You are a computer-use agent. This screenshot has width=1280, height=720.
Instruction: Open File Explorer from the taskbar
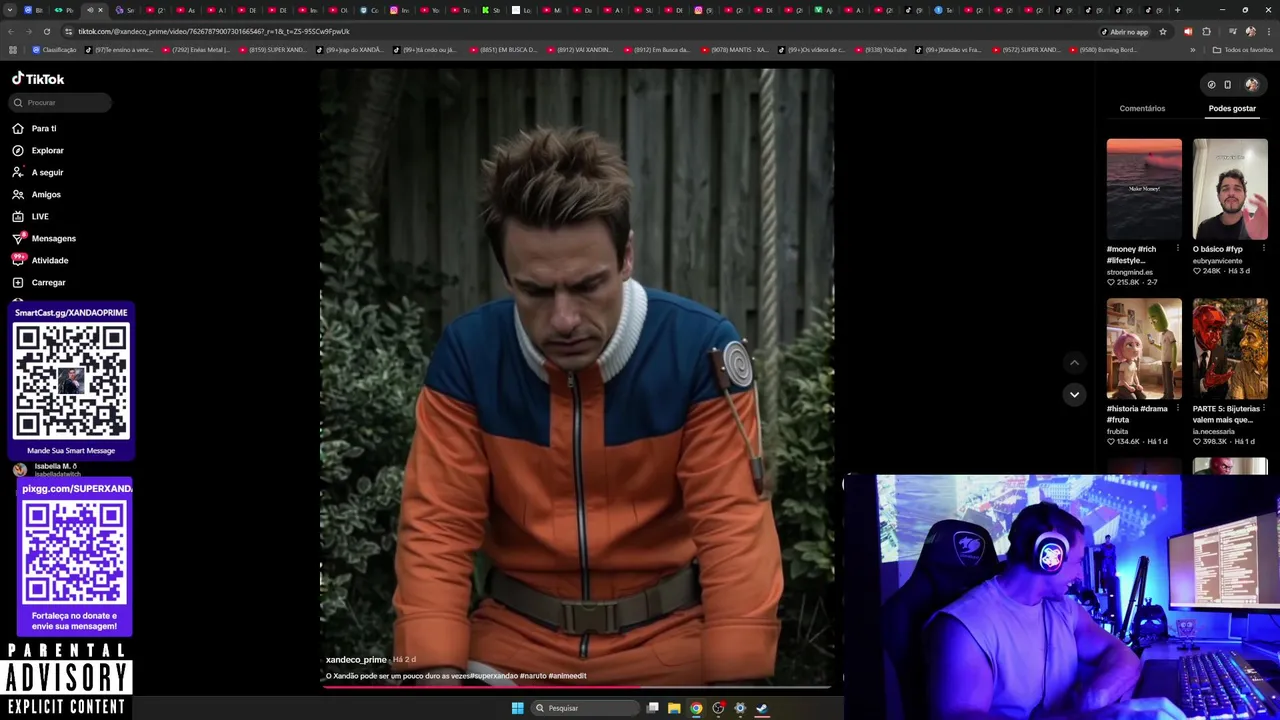674,708
